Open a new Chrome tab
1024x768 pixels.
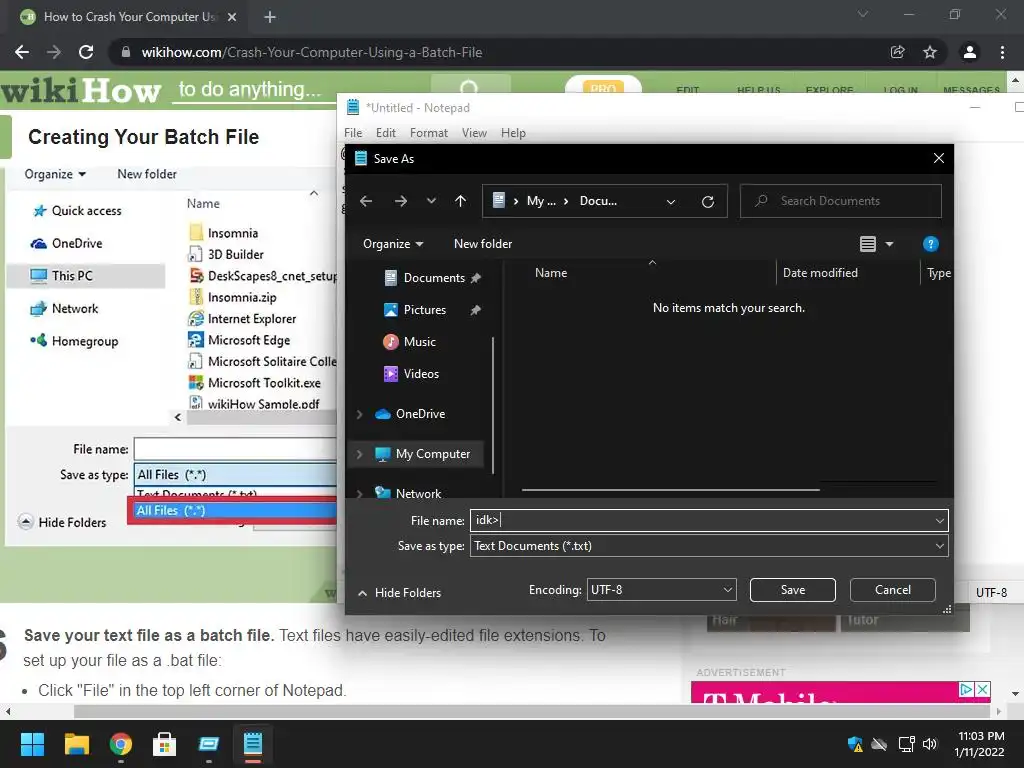click(x=270, y=17)
